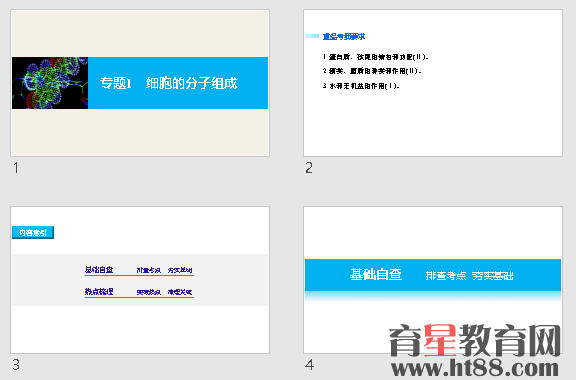
Task: Open the 基础自查 link on slide 3
Action: coord(99,270)
